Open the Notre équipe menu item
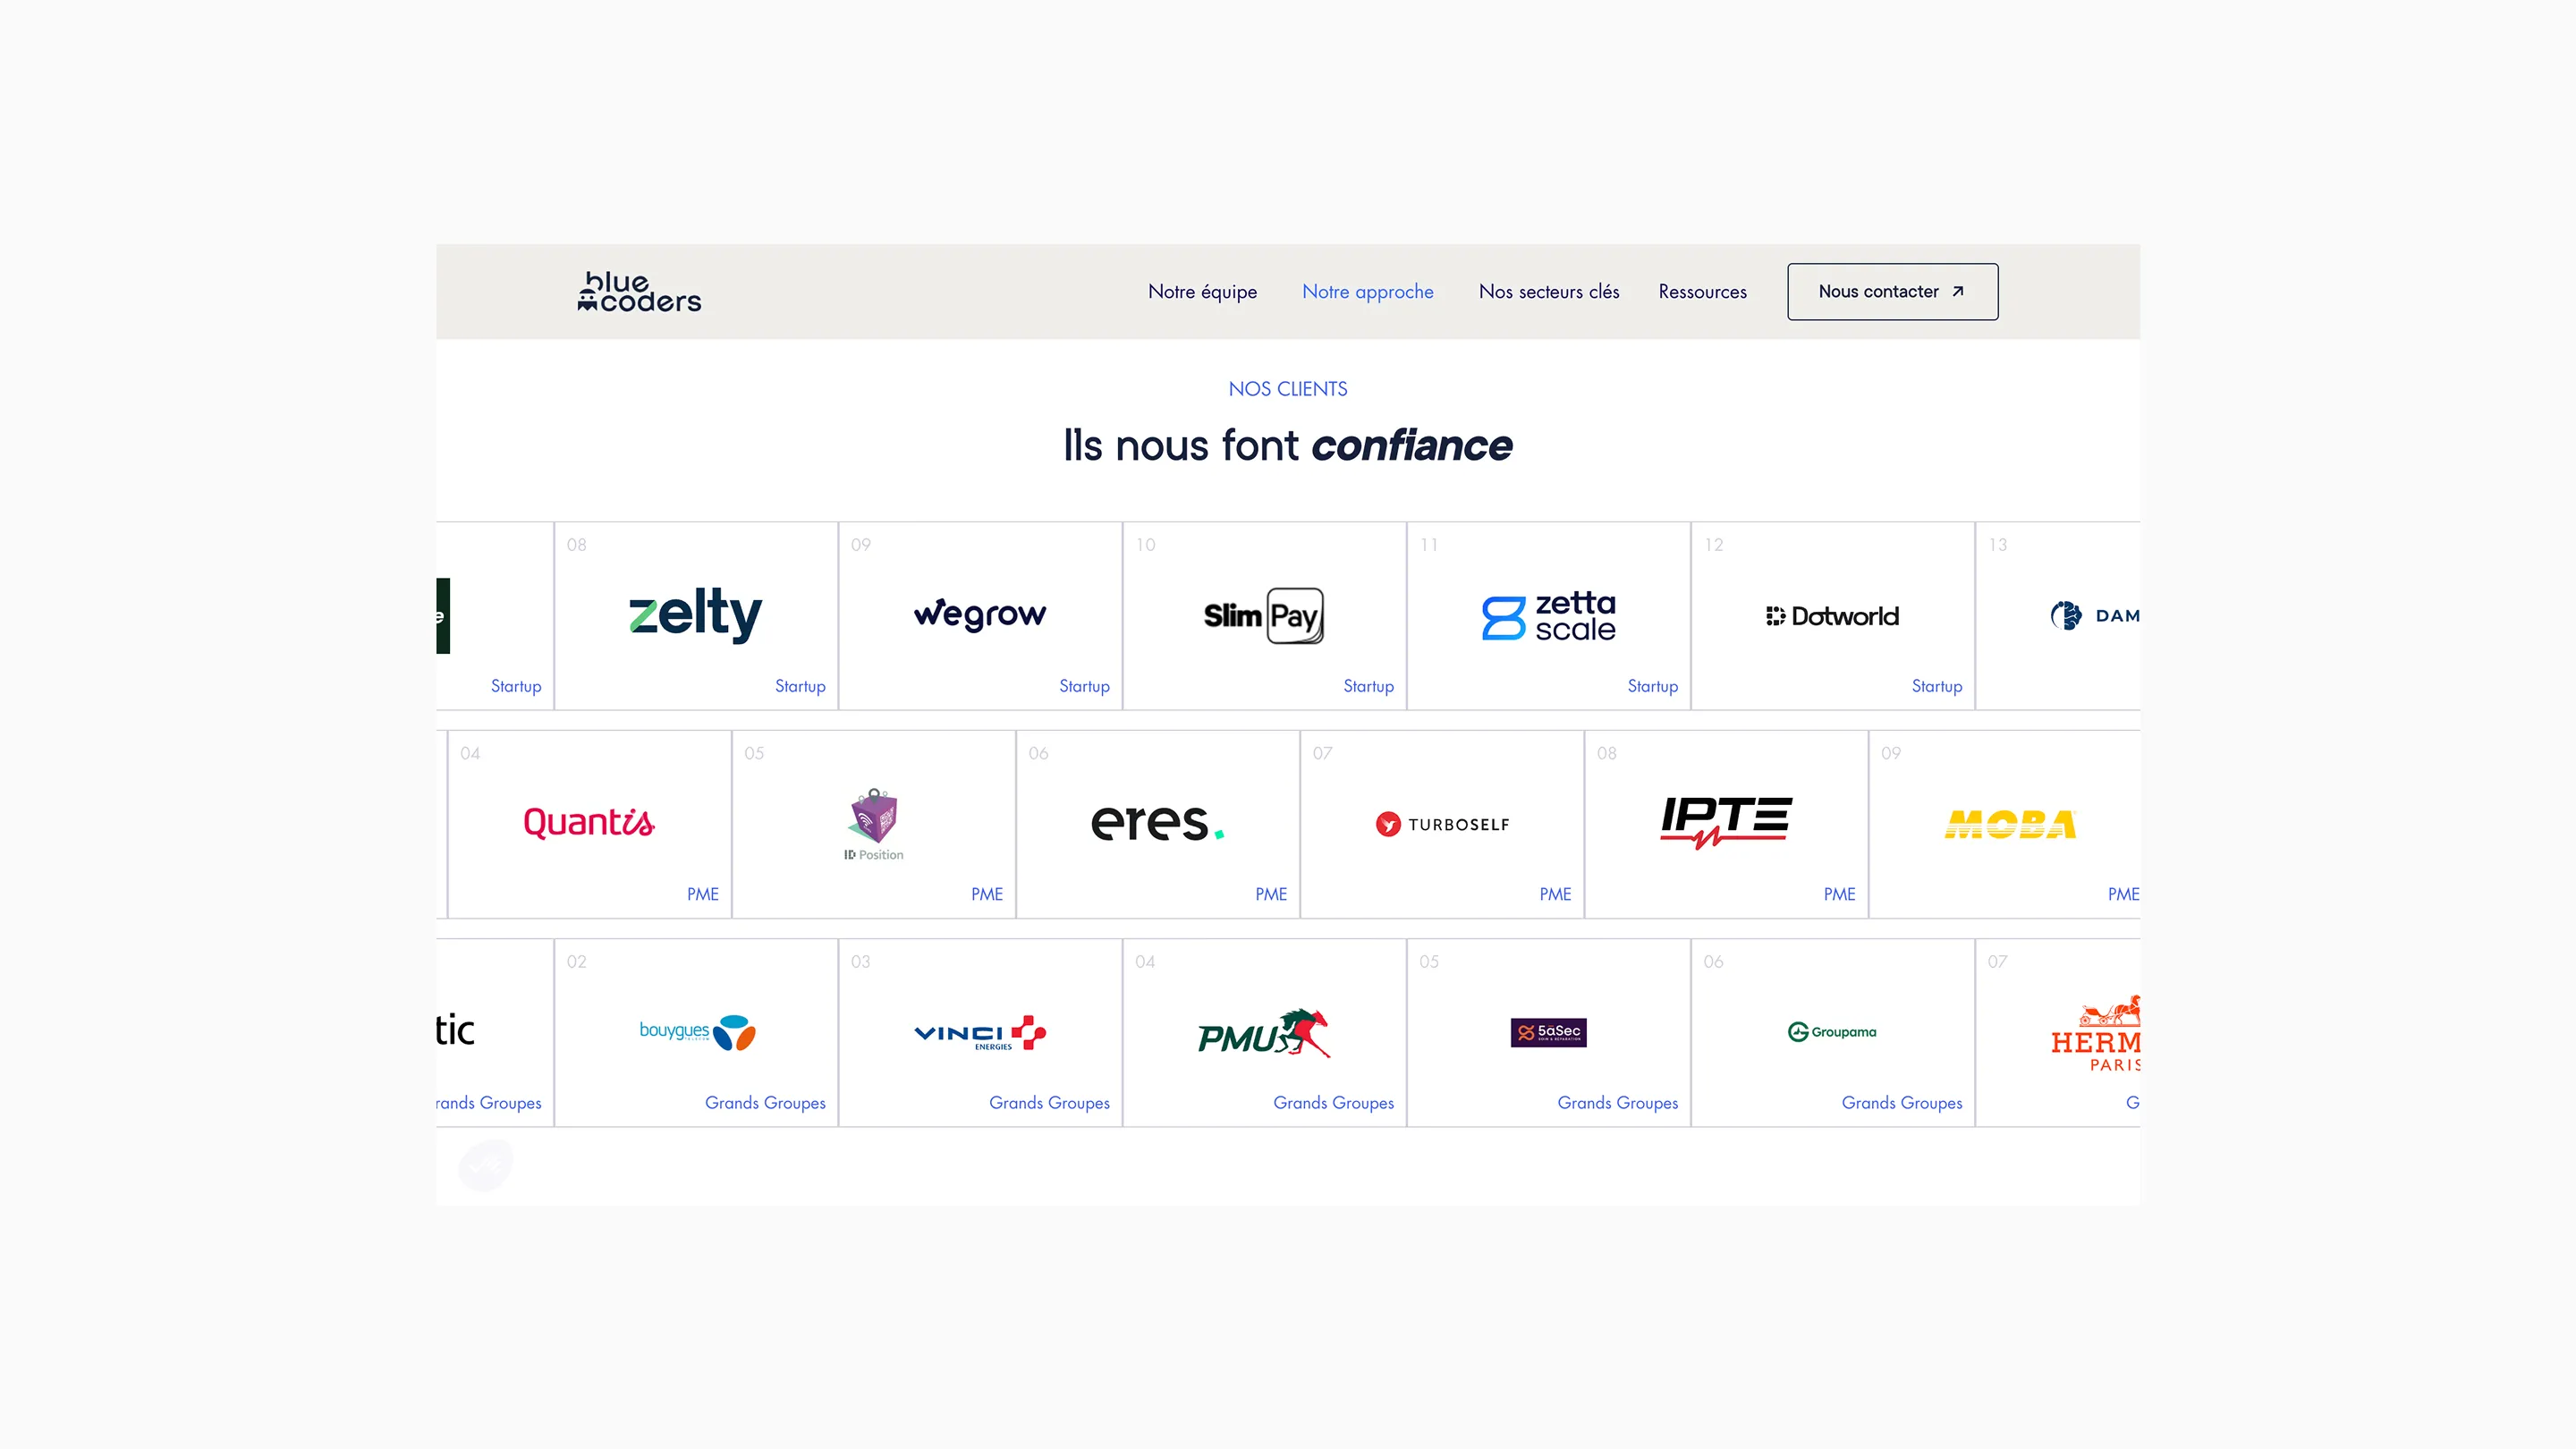 (1203, 291)
